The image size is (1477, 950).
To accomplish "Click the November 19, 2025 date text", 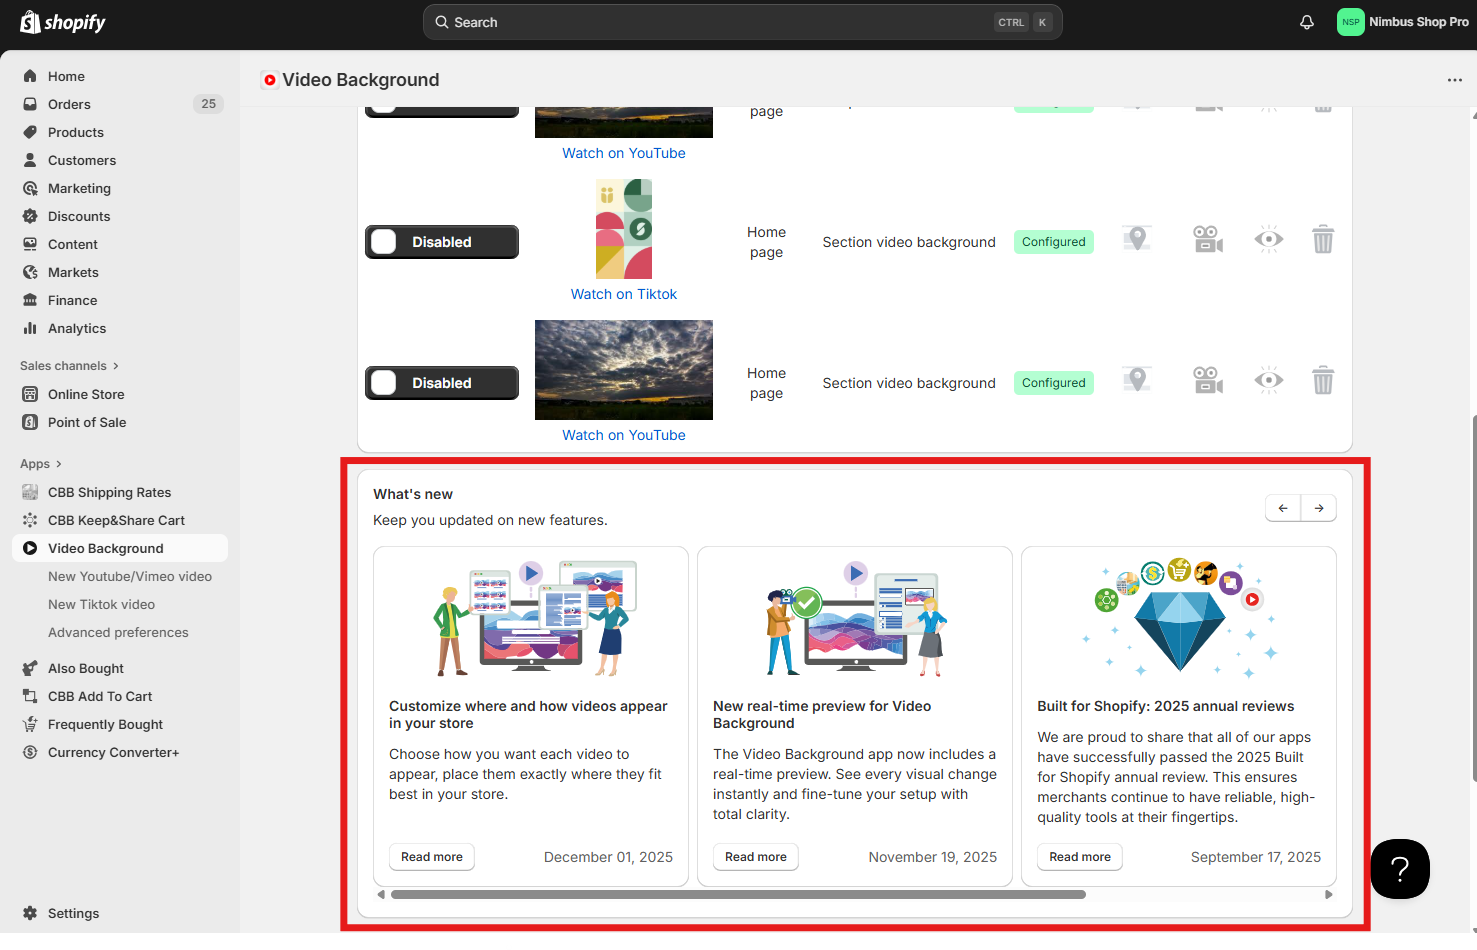I will click(933, 857).
